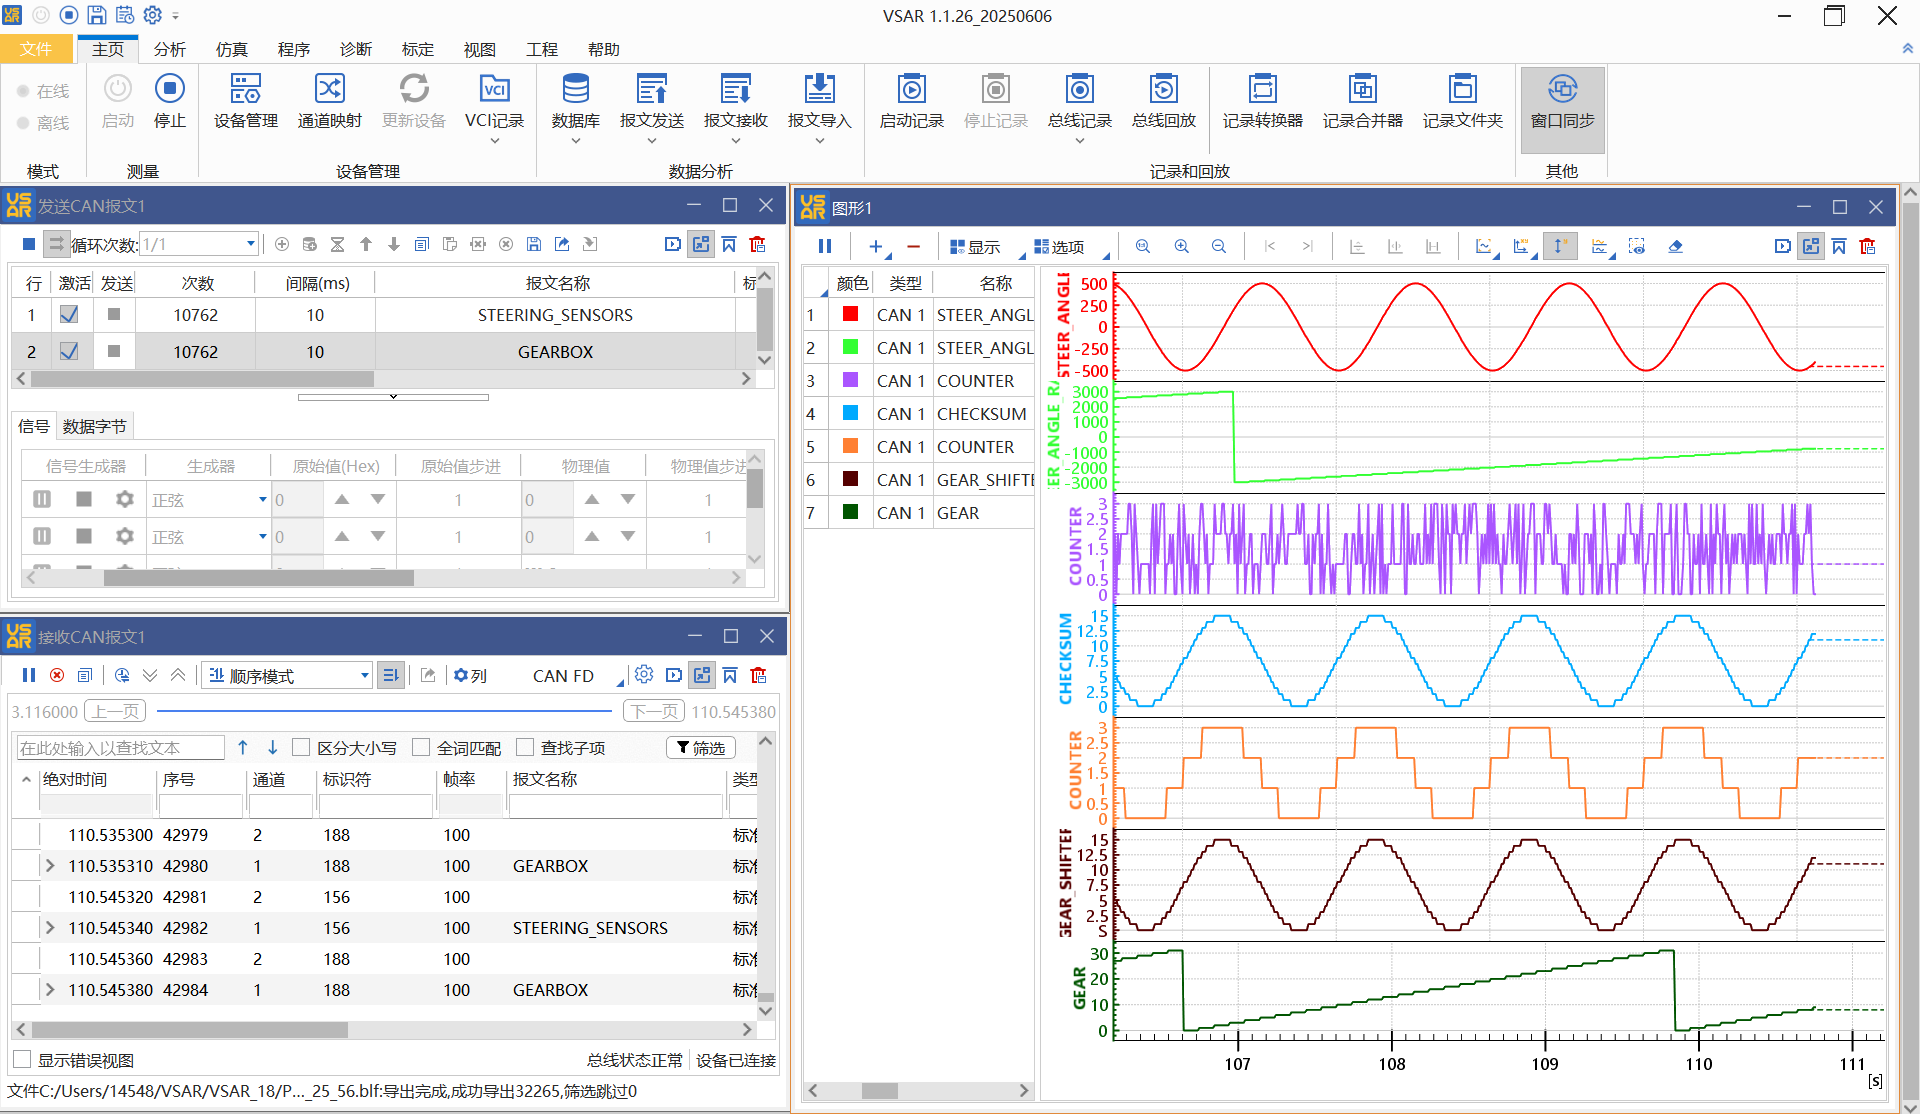Click the CAN FD button
The width and height of the screenshot is (1920, 1114).
563,676
